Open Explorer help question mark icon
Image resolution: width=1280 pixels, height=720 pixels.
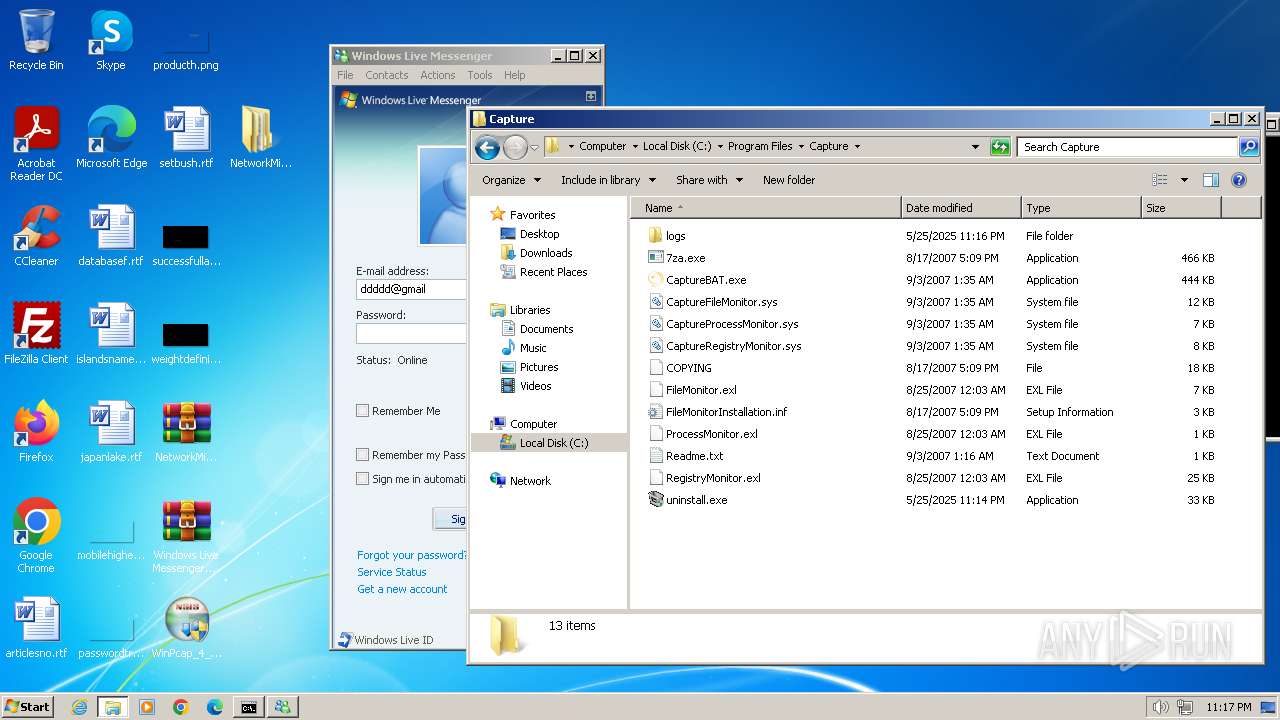[x=1239, y=180]
